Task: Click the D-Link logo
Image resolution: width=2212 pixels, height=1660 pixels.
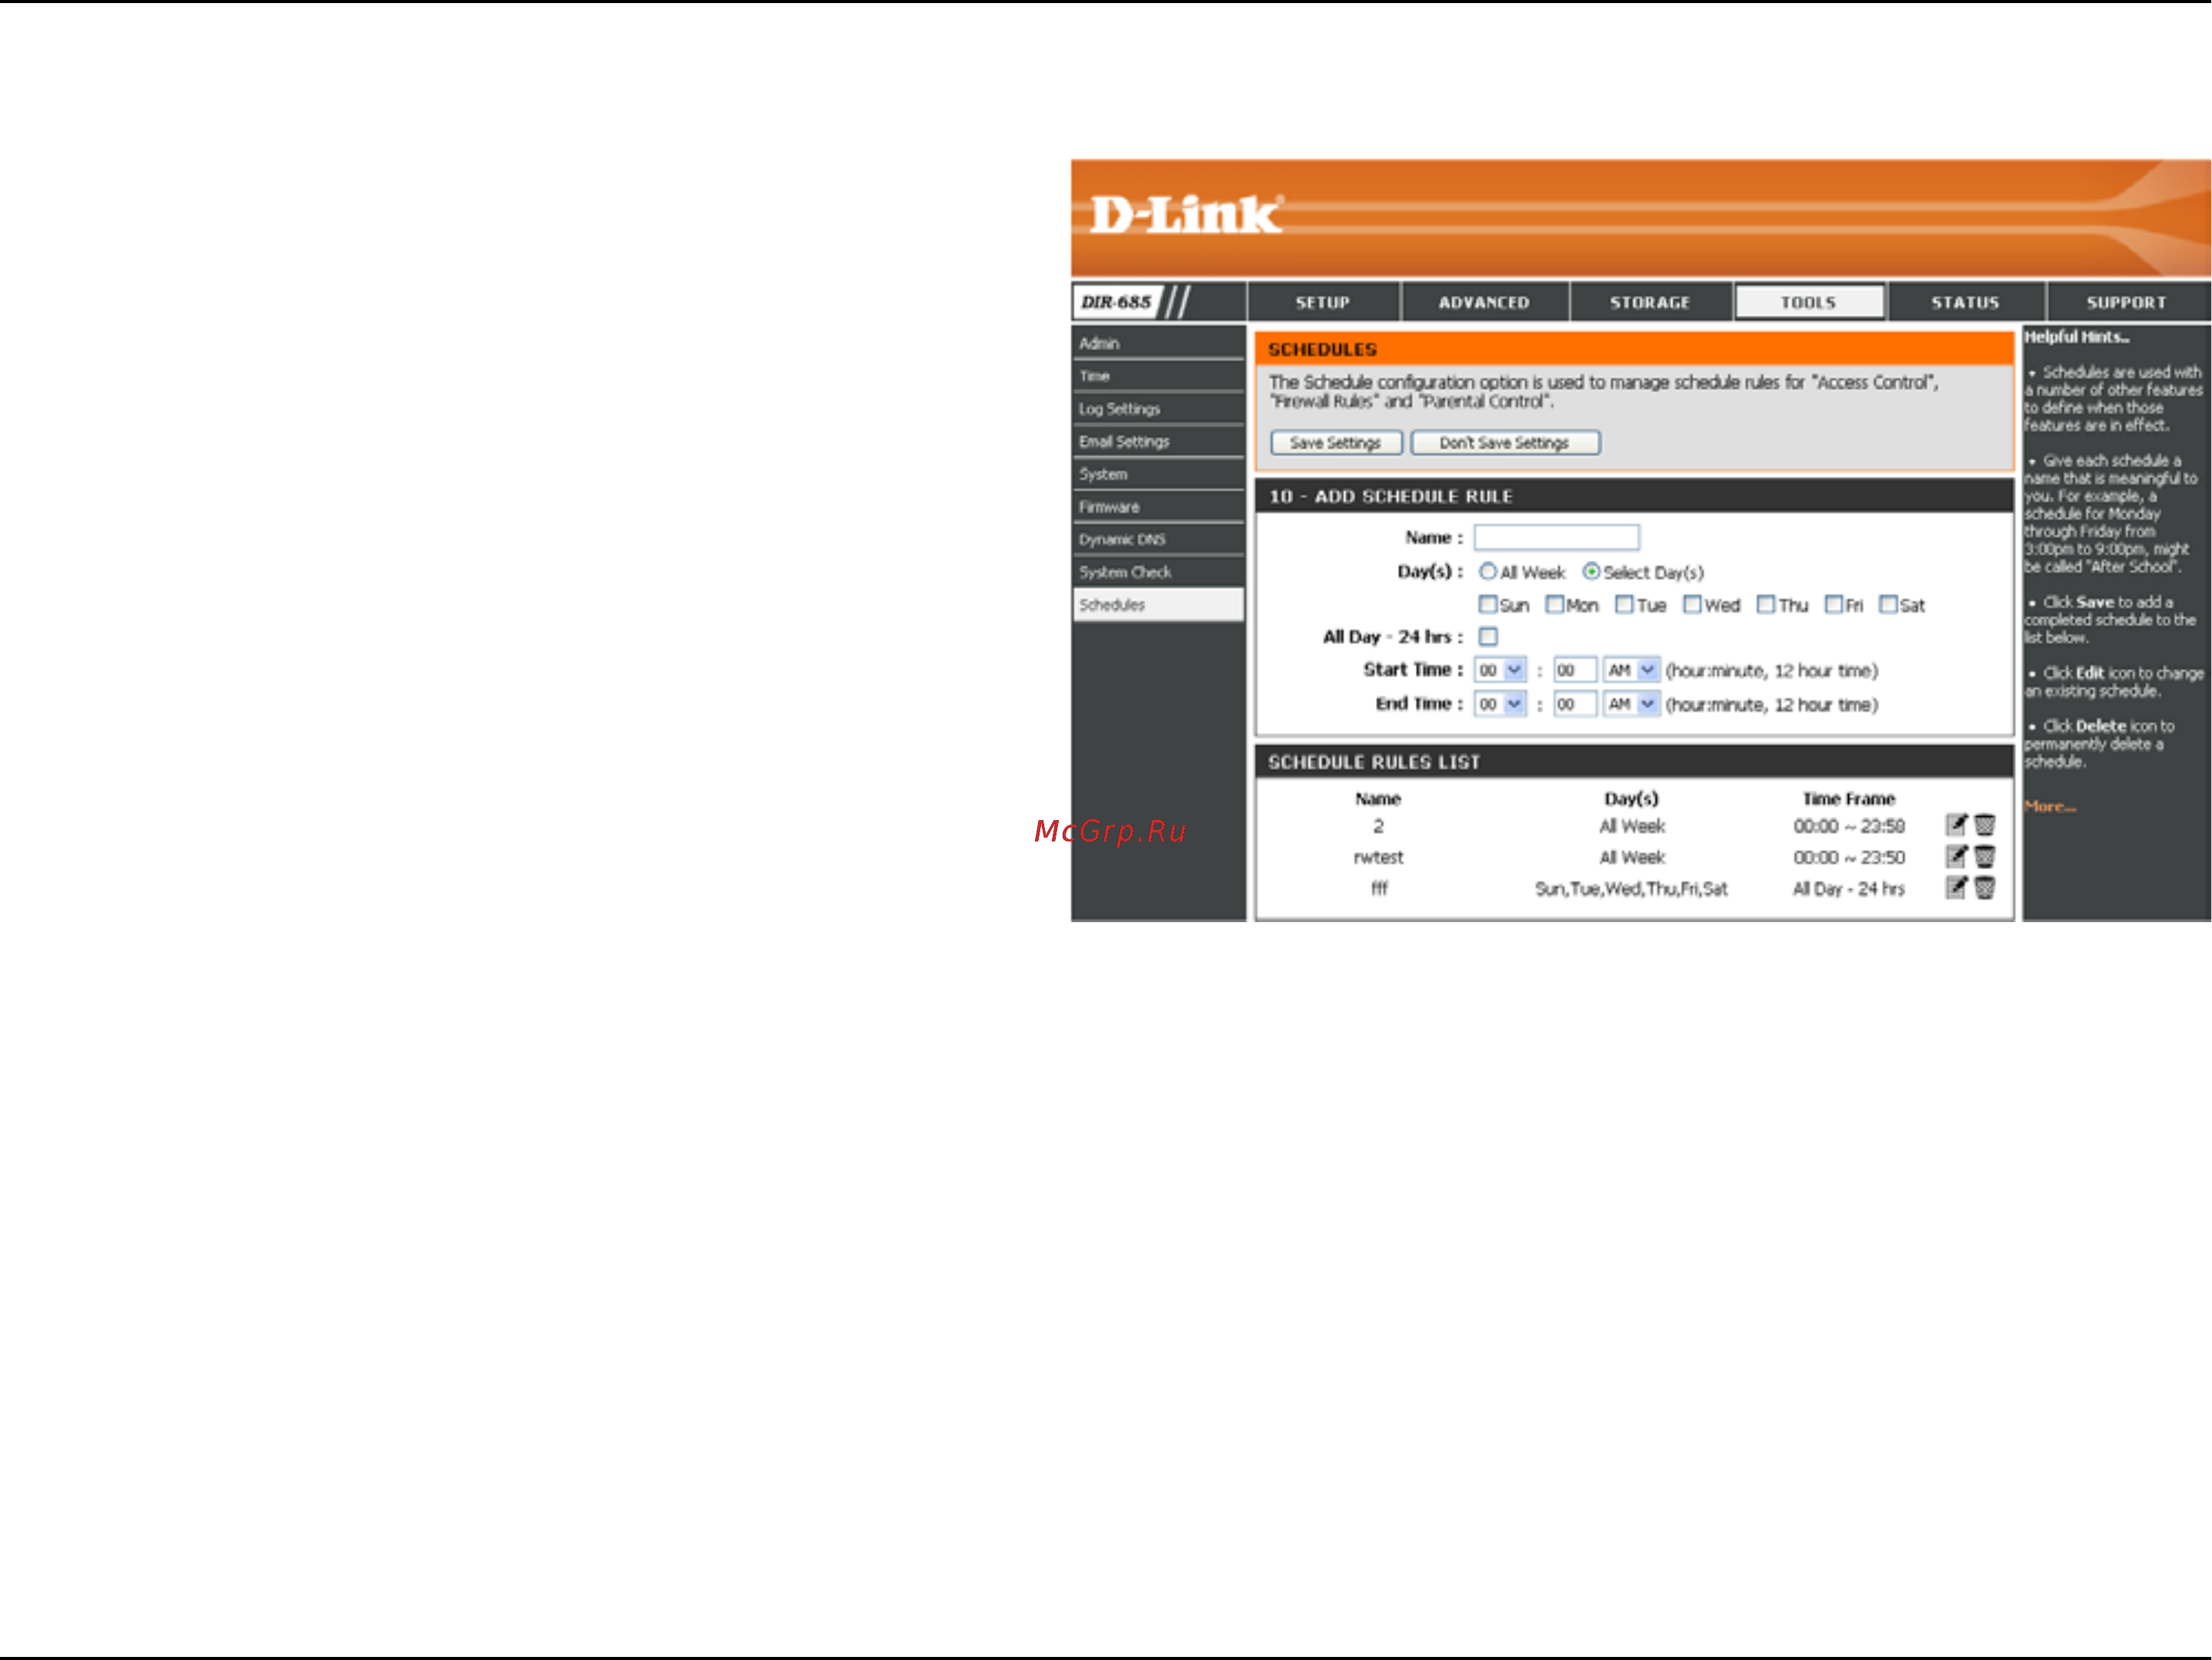Action: (x=1185, y=214)
